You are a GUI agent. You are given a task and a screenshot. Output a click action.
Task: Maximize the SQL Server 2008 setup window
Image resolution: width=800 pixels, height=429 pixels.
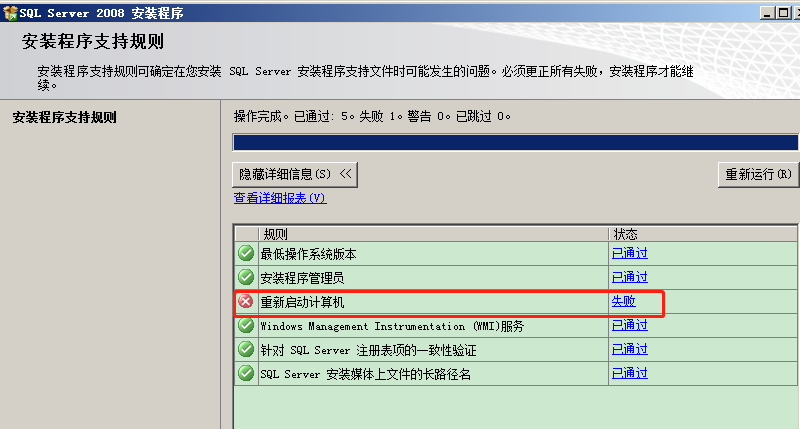coord(782,13)
